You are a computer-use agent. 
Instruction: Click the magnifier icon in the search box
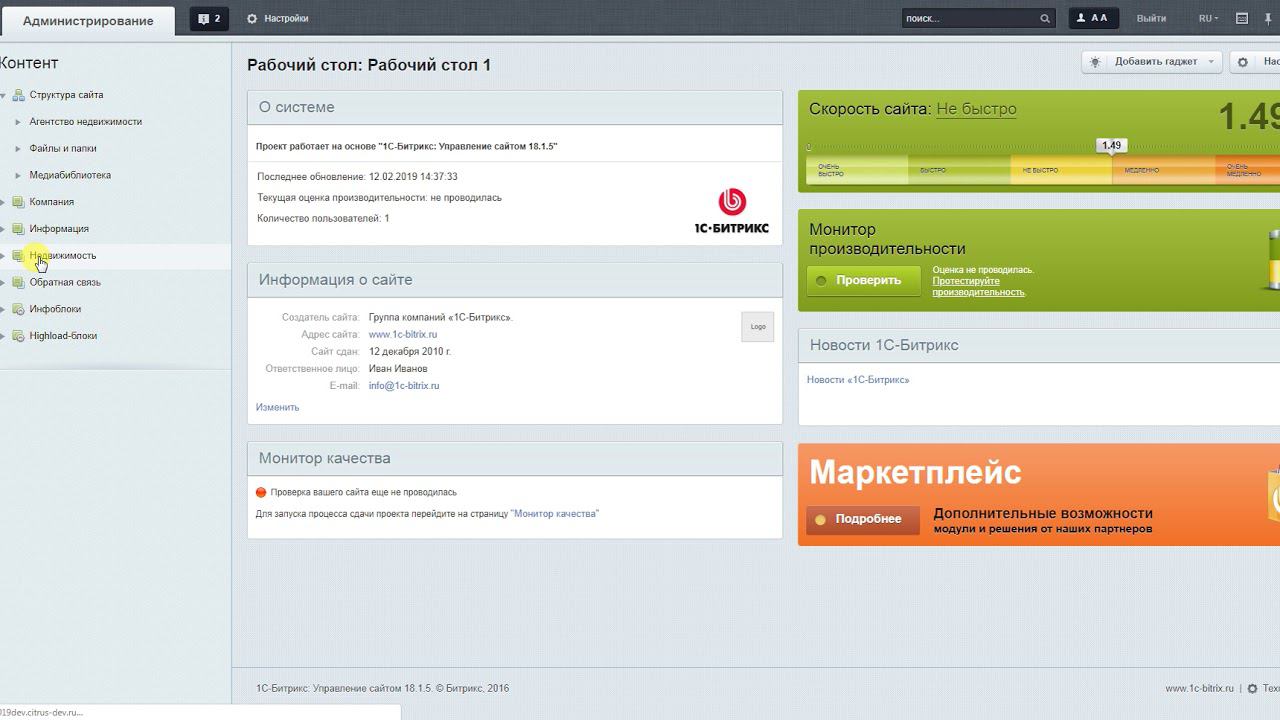1045,19
